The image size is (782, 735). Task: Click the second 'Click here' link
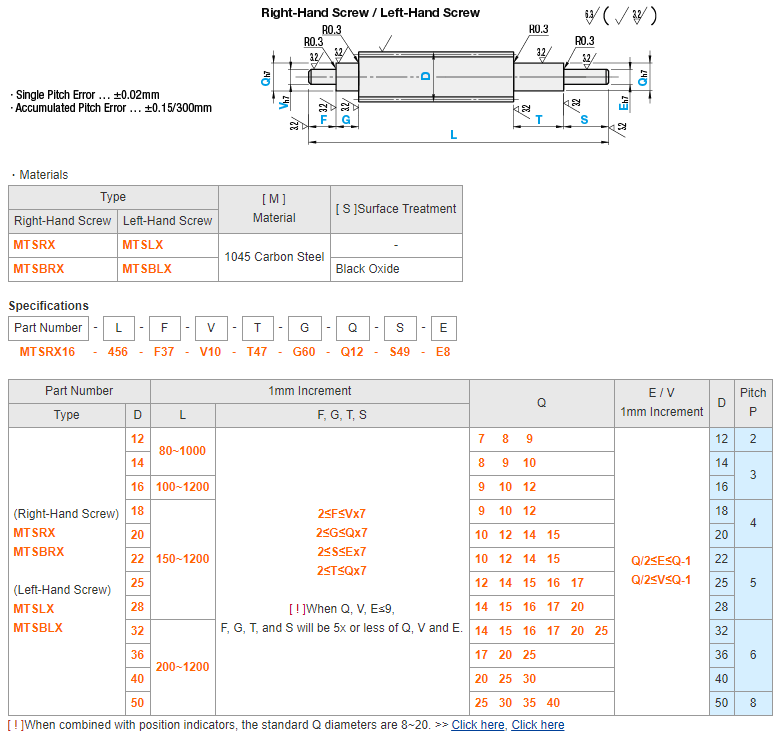click(537, 725)
